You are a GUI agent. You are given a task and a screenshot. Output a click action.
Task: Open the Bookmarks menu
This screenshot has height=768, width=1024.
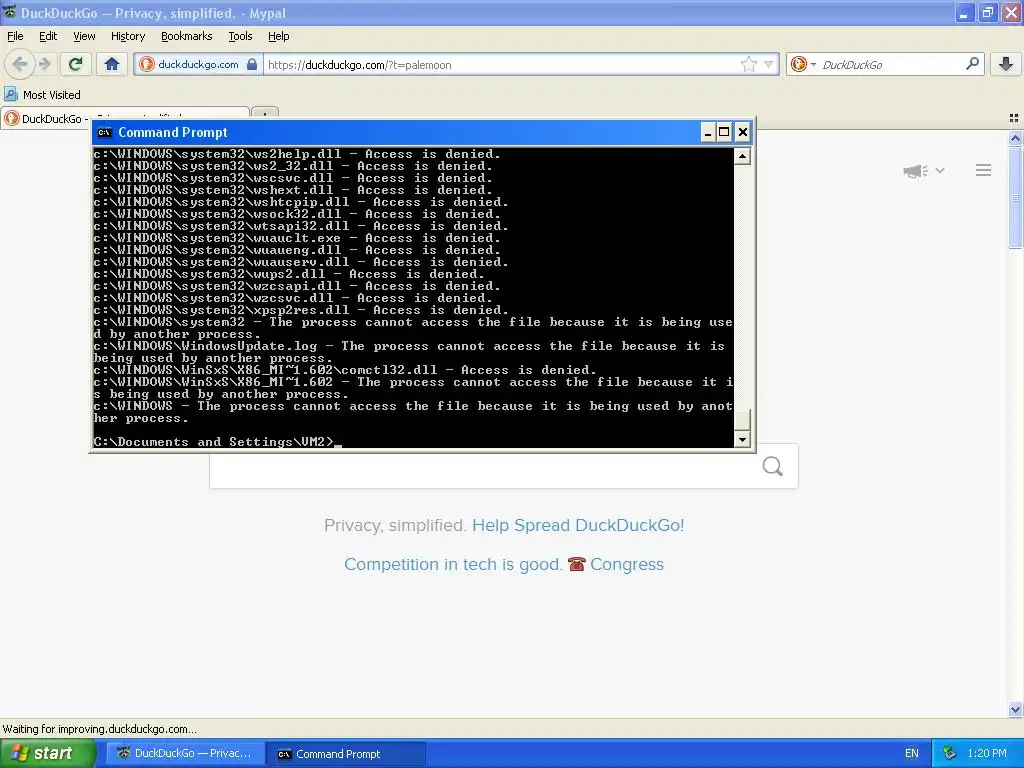pyautogui.click(x=186, y=36)
